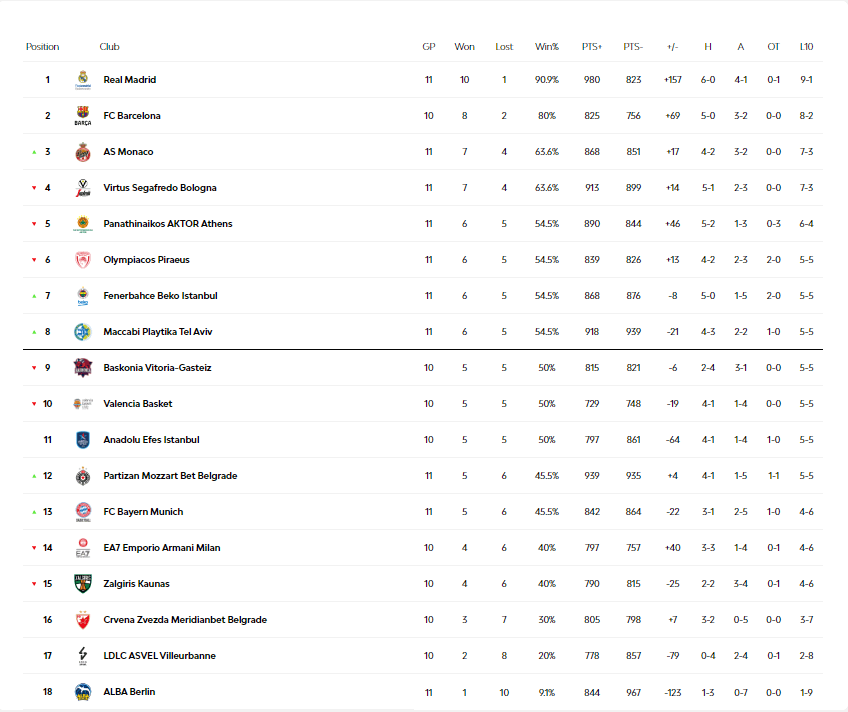Open Panathinaikos AKTOR Athens team page
The width and height of the screenshot is (848, 712).
pyautogui.click(x=168, y=224)
